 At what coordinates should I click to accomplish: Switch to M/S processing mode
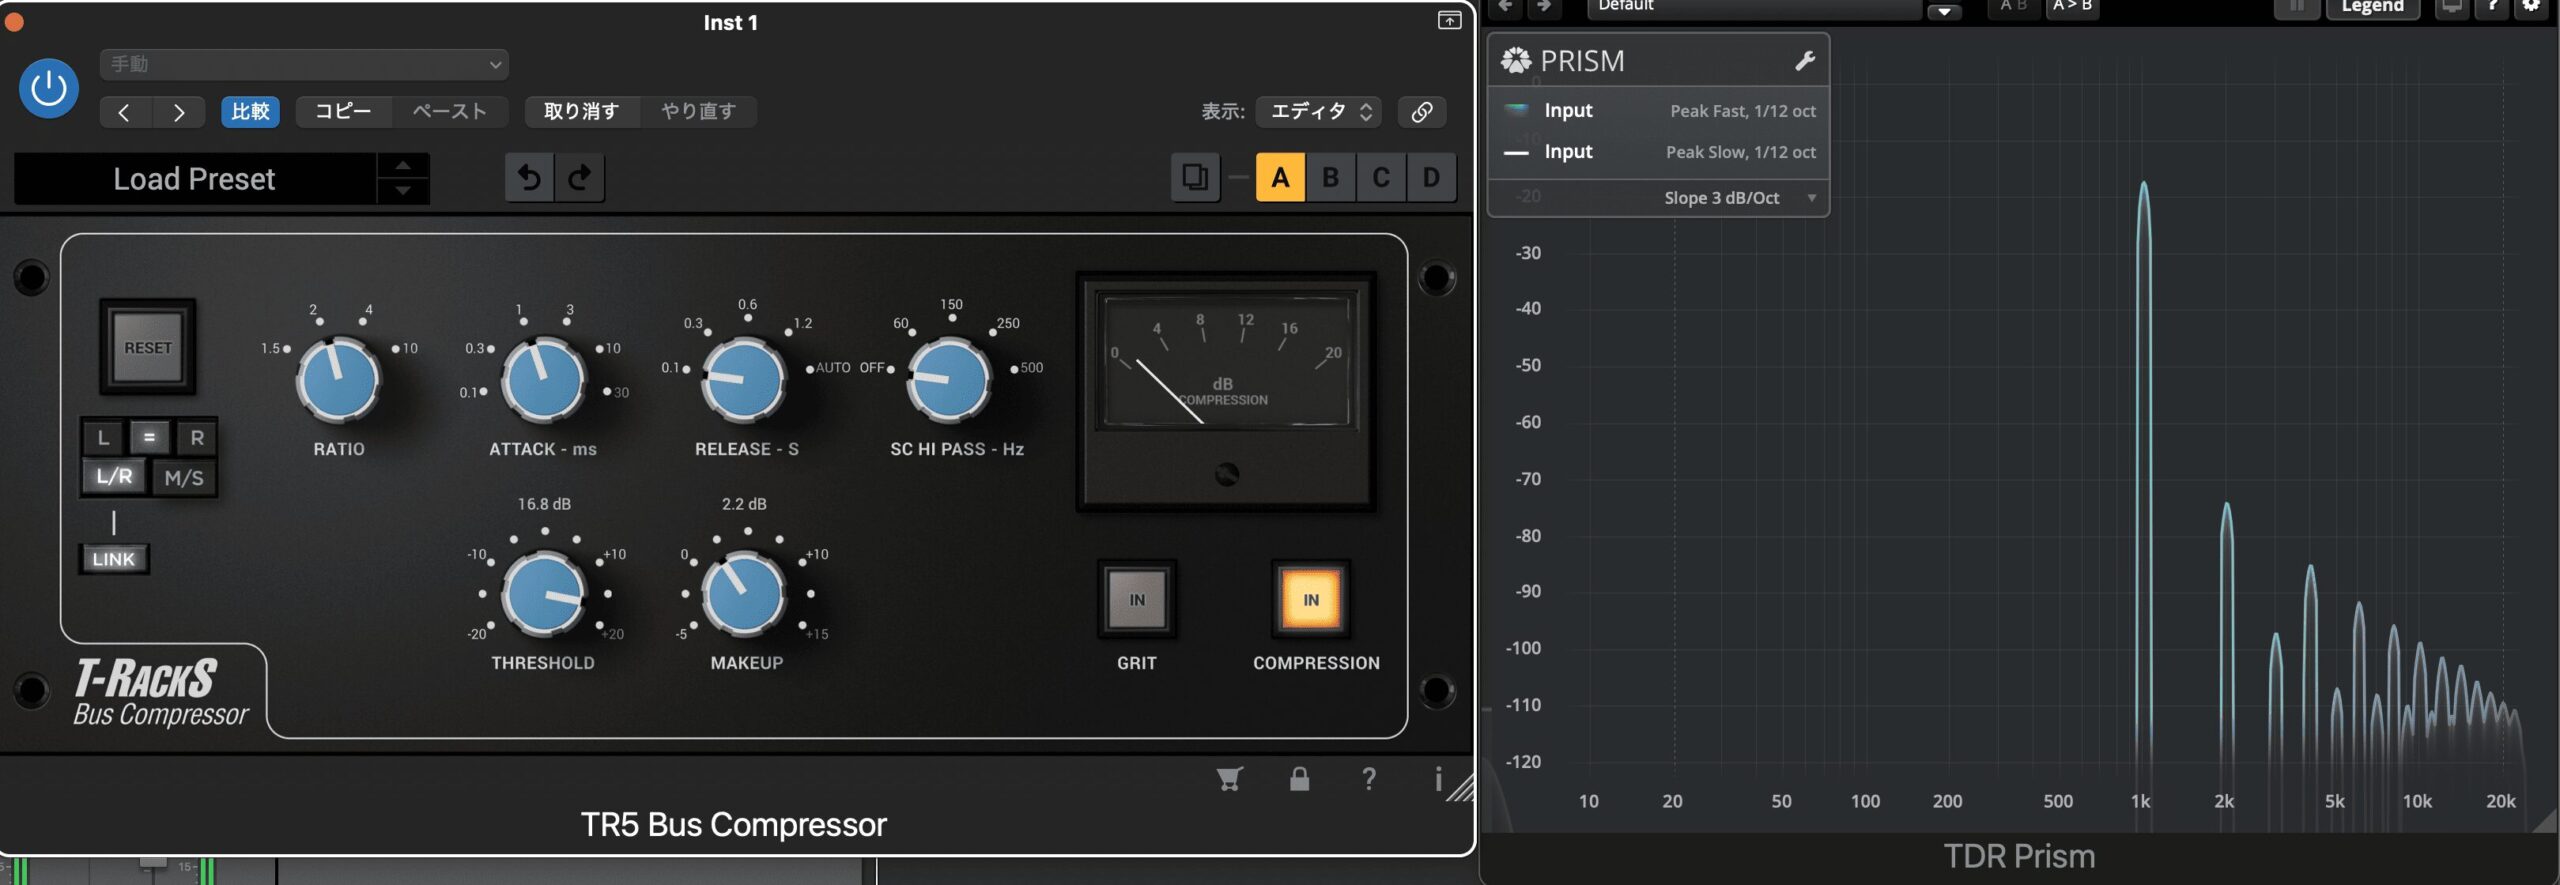[x=184, y=478]
